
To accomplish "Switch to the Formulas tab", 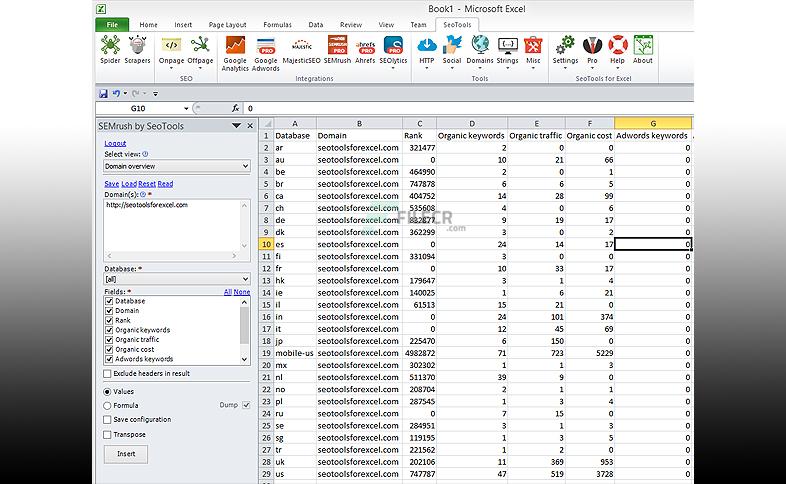I will click(277, 25).
